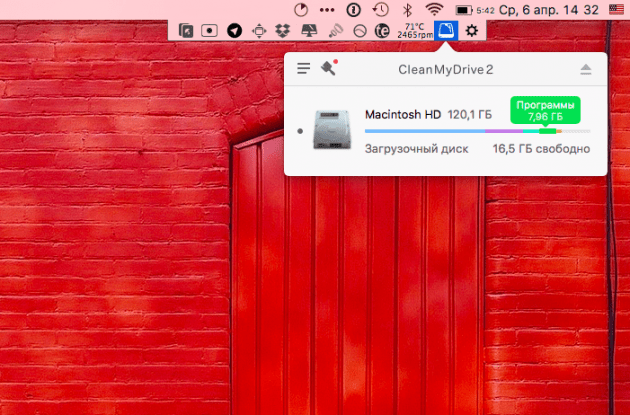This screenshot has width=630, height=415.
Task: Click the cleanup broom icon with red dot
Action: (329, 67)
